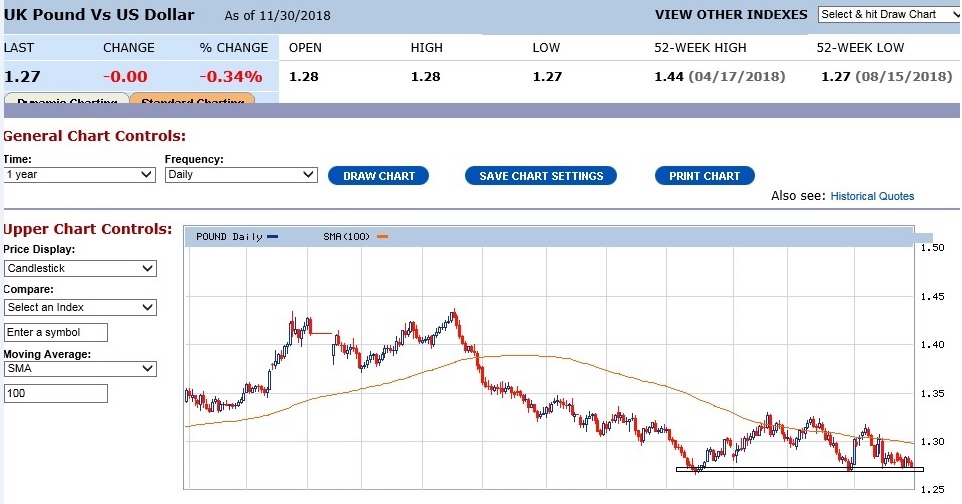
Task: Focus the moving average period field showing 100
Action: pos(56,394)
